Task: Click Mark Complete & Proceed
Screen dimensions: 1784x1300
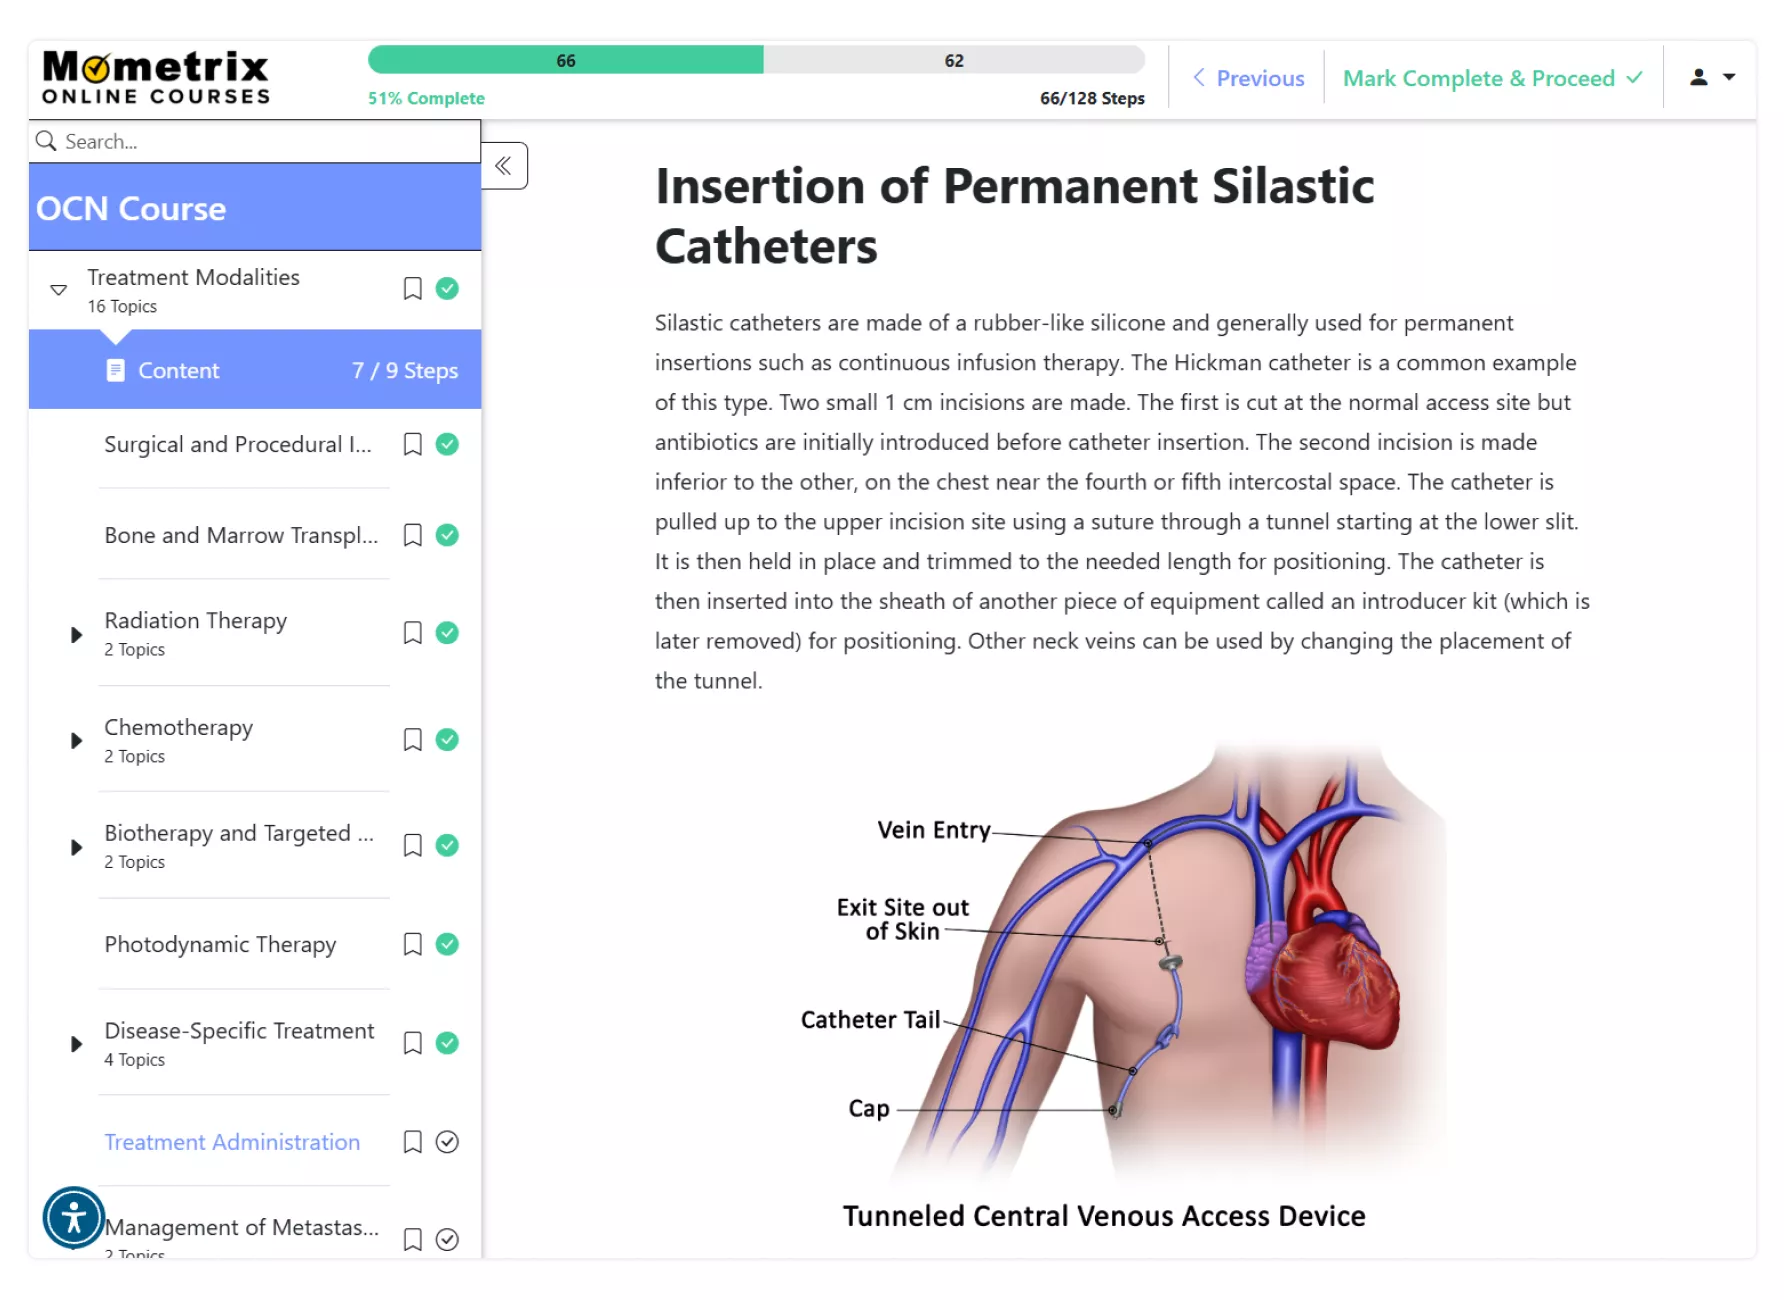Action: (x=1492, y=78)
